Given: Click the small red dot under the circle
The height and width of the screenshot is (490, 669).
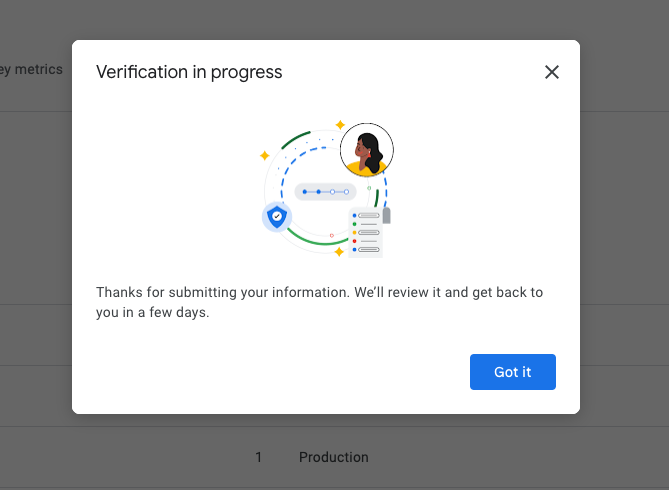Looking at the screenshot, I should tap(332, 235).
